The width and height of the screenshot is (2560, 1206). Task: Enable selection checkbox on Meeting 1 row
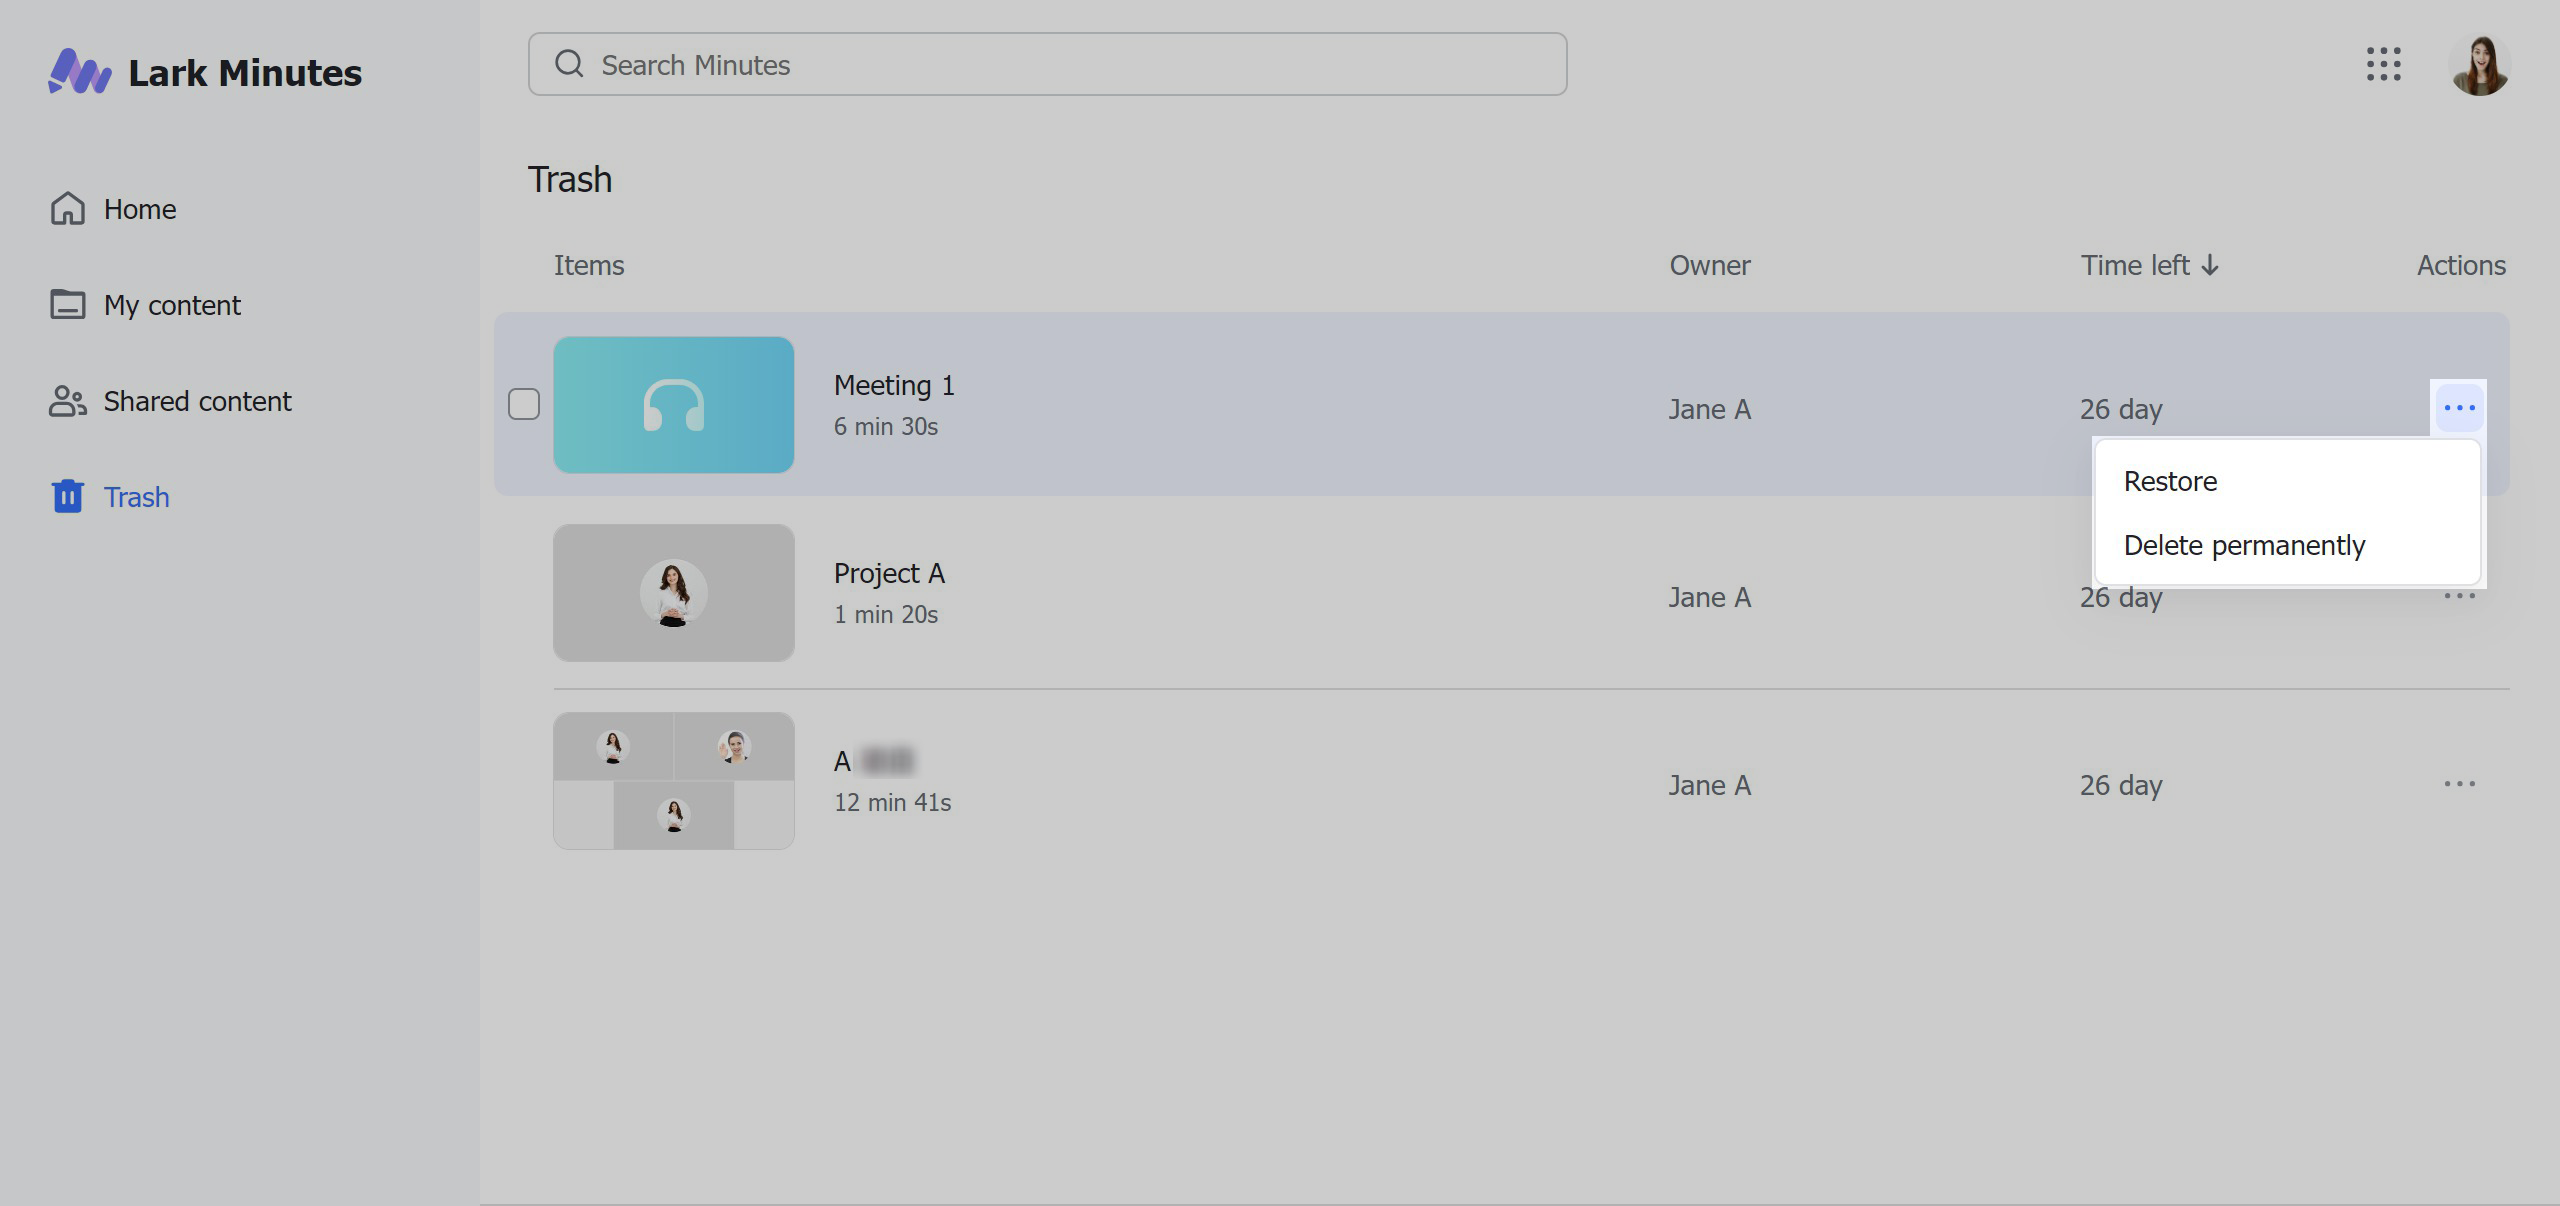[x=524, y=405]
